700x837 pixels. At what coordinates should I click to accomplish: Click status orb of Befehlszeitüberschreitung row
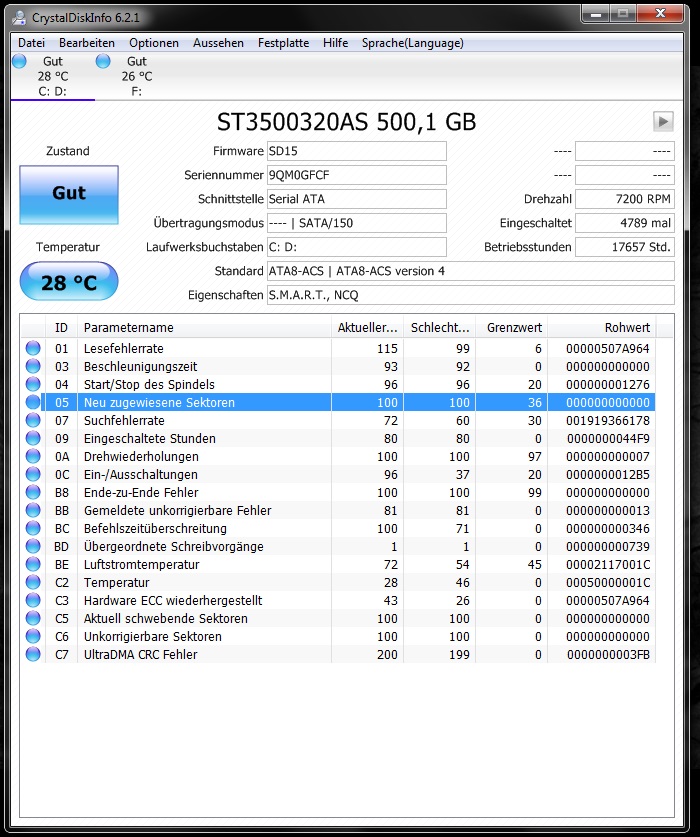33,528
